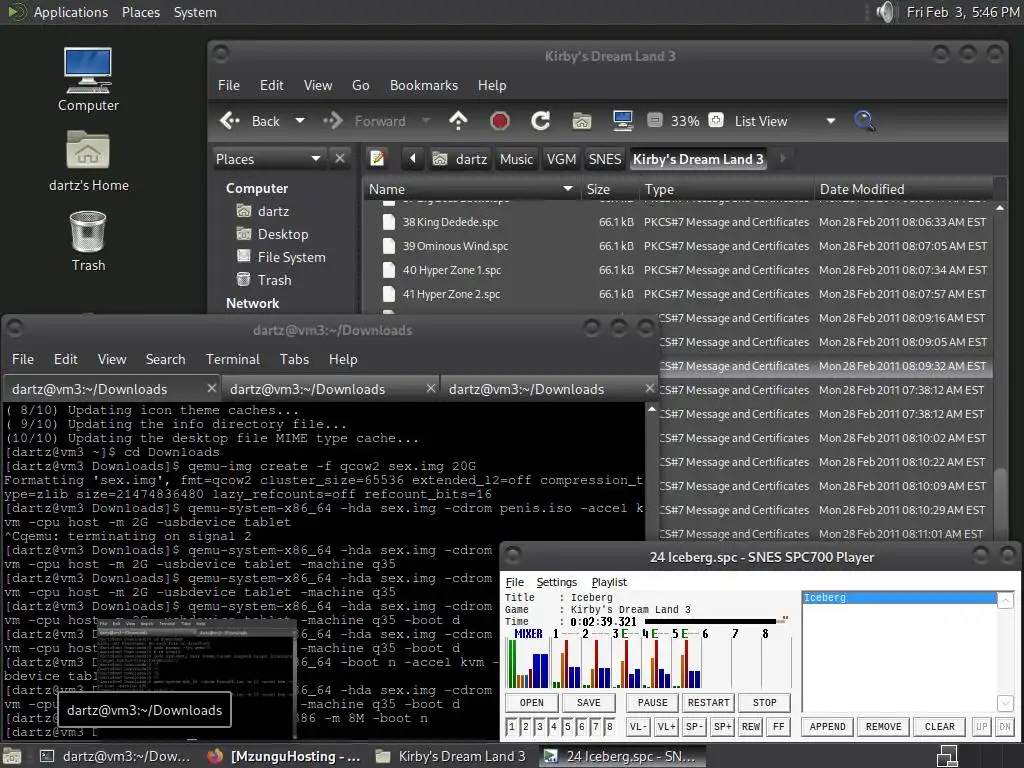Viewport: 1024px width, 768px height.
Task: Click the STOP button in the SPC player
Action: (764, 703)
